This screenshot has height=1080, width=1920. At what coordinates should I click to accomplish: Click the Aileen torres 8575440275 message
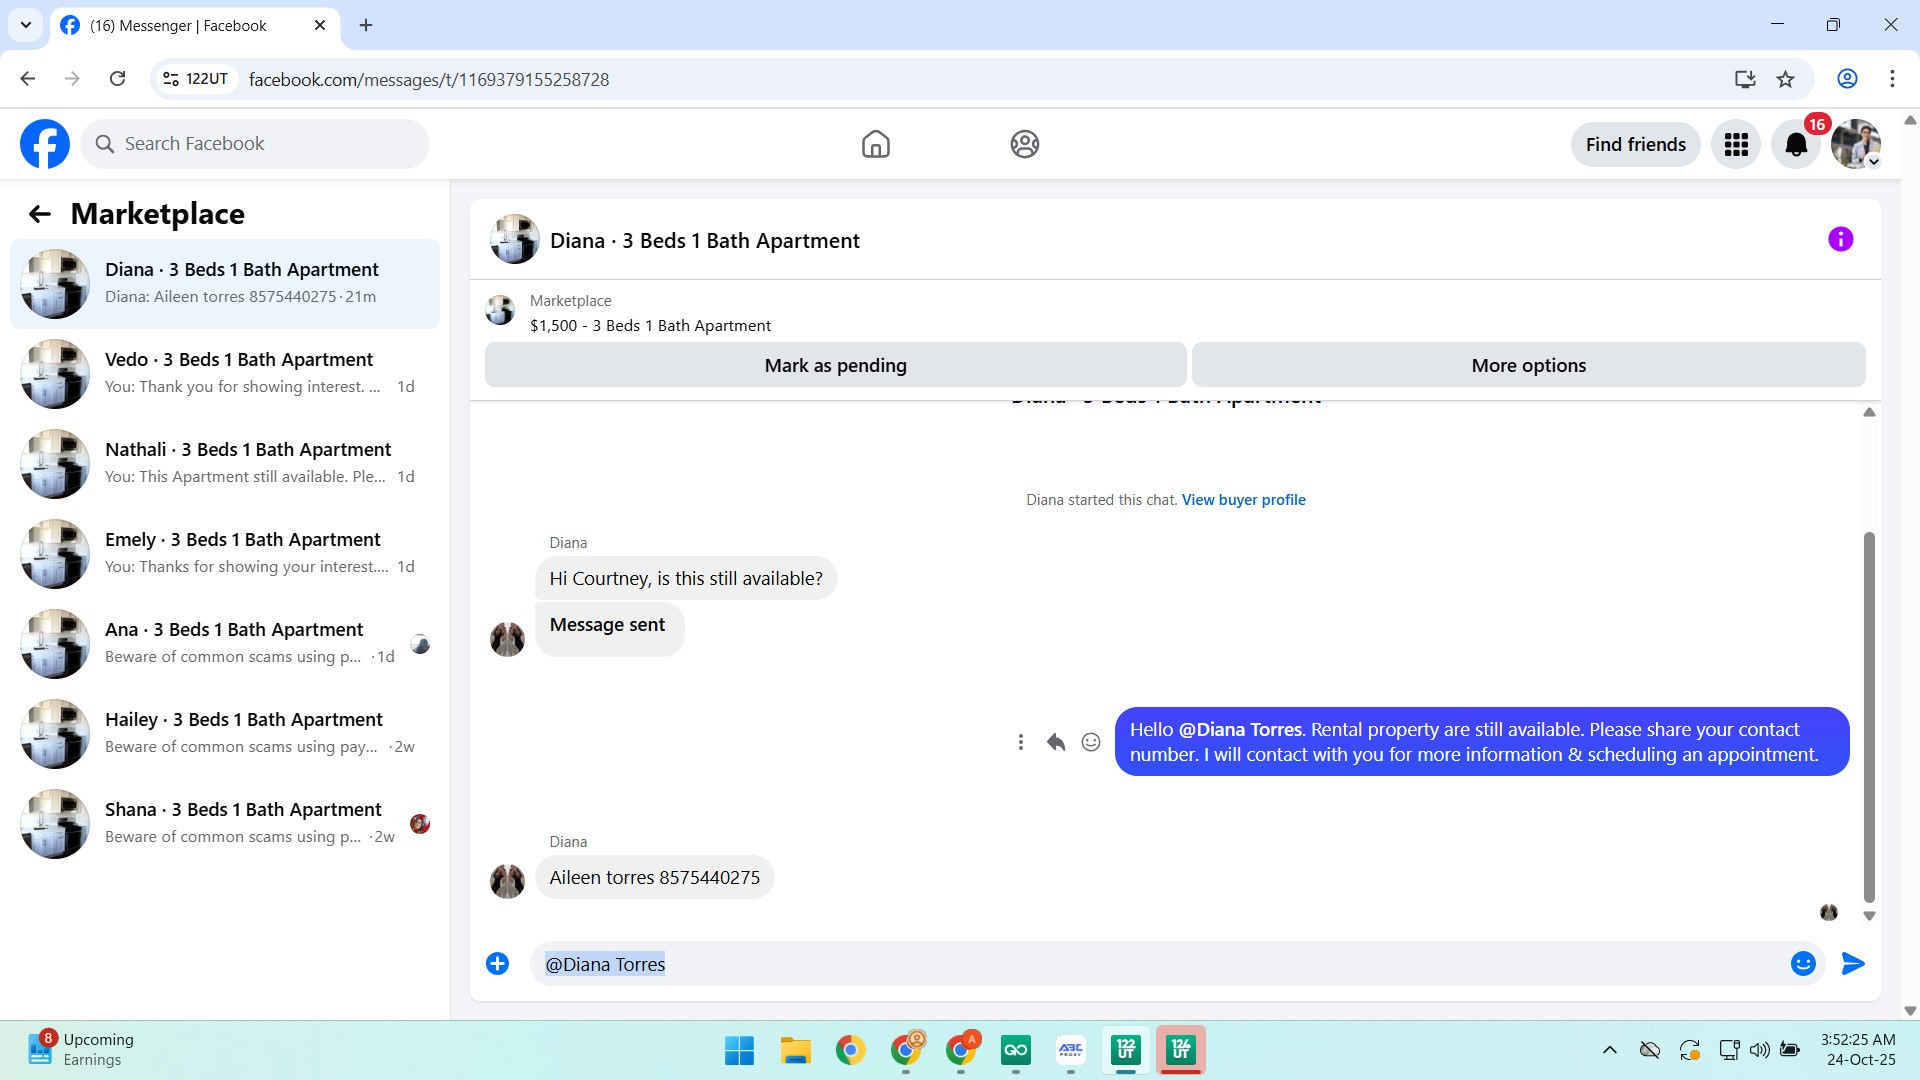tap(654, 878)
